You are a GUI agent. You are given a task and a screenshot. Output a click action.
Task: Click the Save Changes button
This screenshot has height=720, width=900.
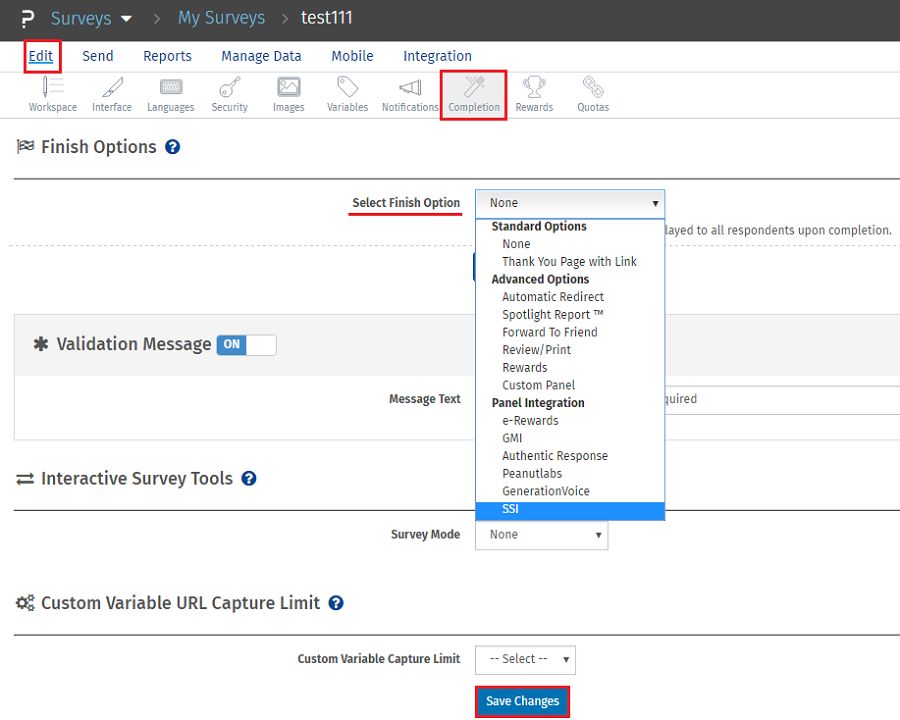[521, 702]
